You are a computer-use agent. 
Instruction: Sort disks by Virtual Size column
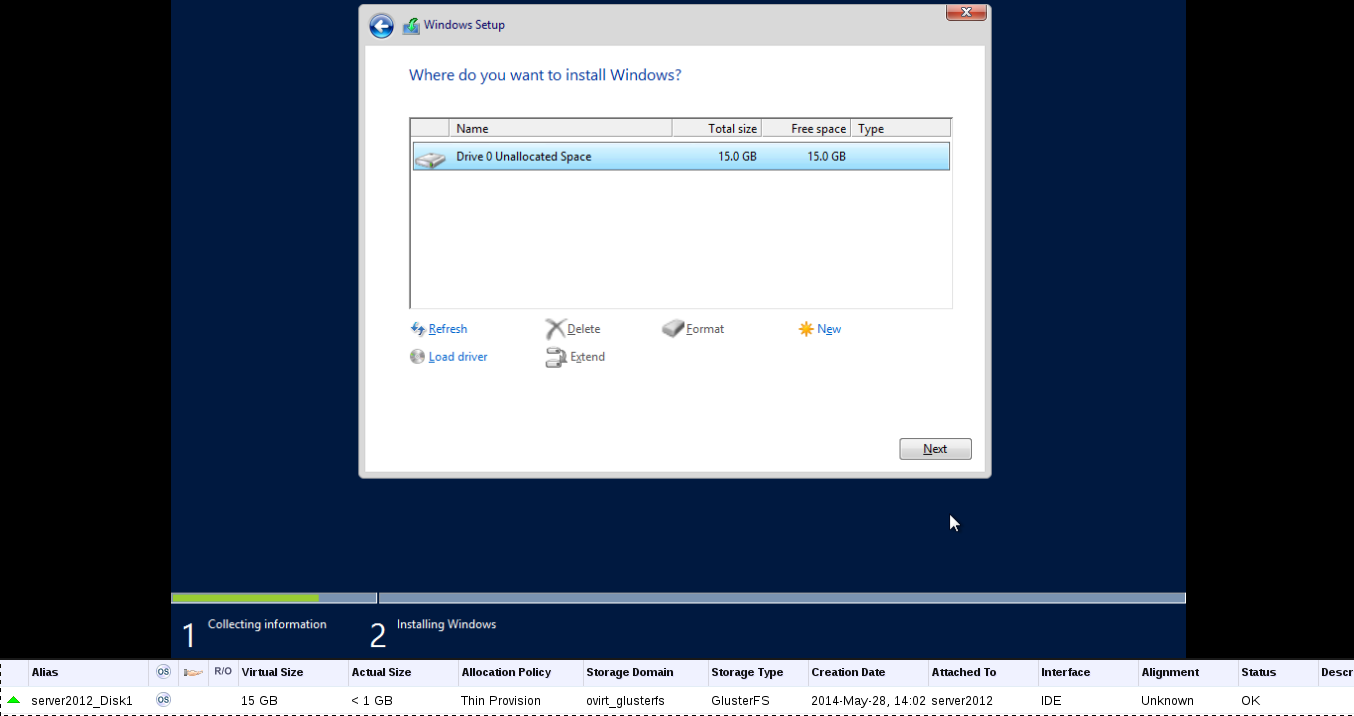272,673
